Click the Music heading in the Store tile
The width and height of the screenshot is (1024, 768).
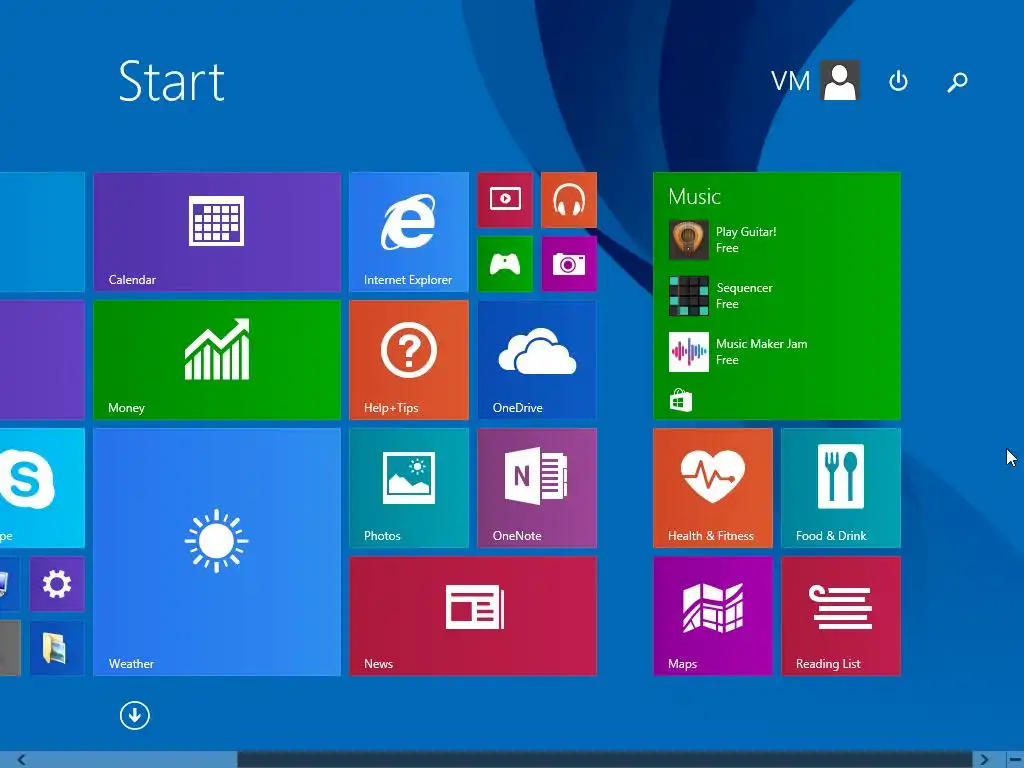pos(694,197)
